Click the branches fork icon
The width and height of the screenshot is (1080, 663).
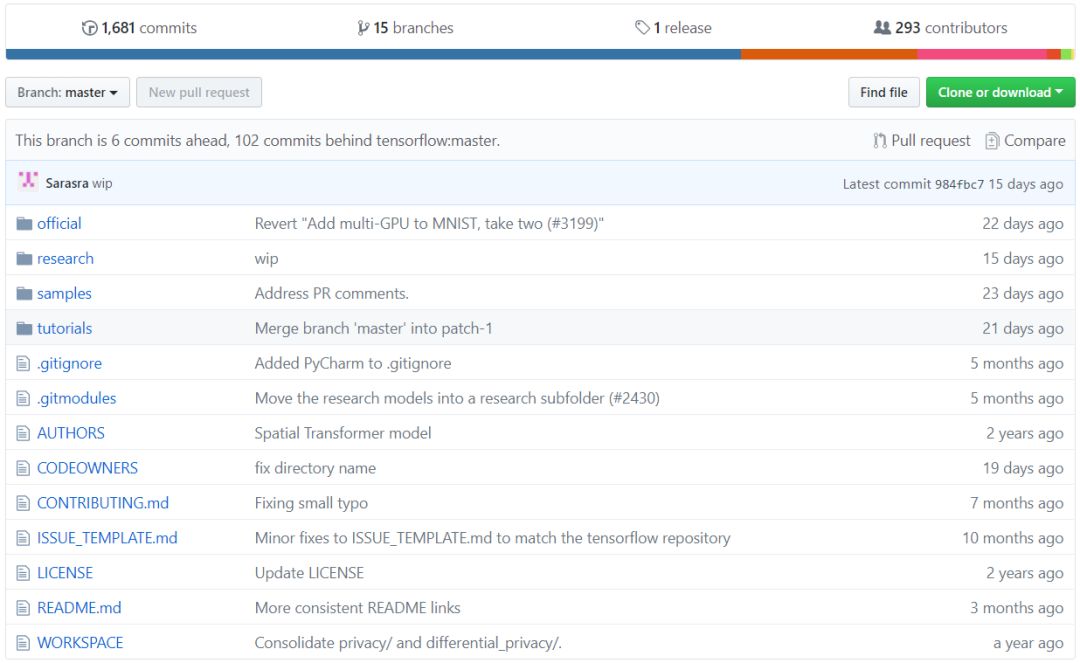tap(363, 28)
